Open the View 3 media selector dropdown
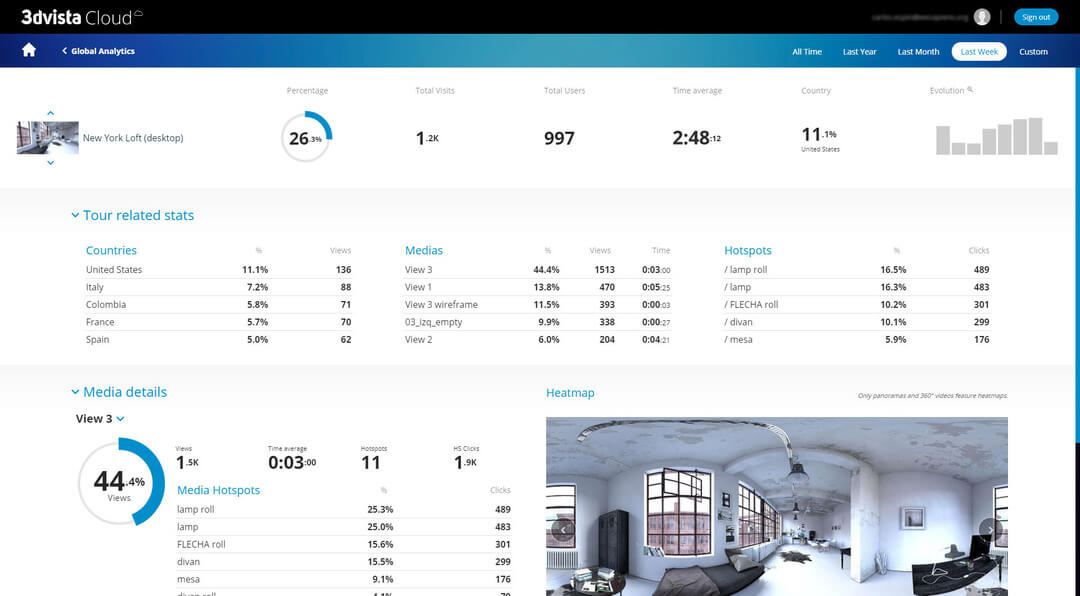 tap(99, 419)
